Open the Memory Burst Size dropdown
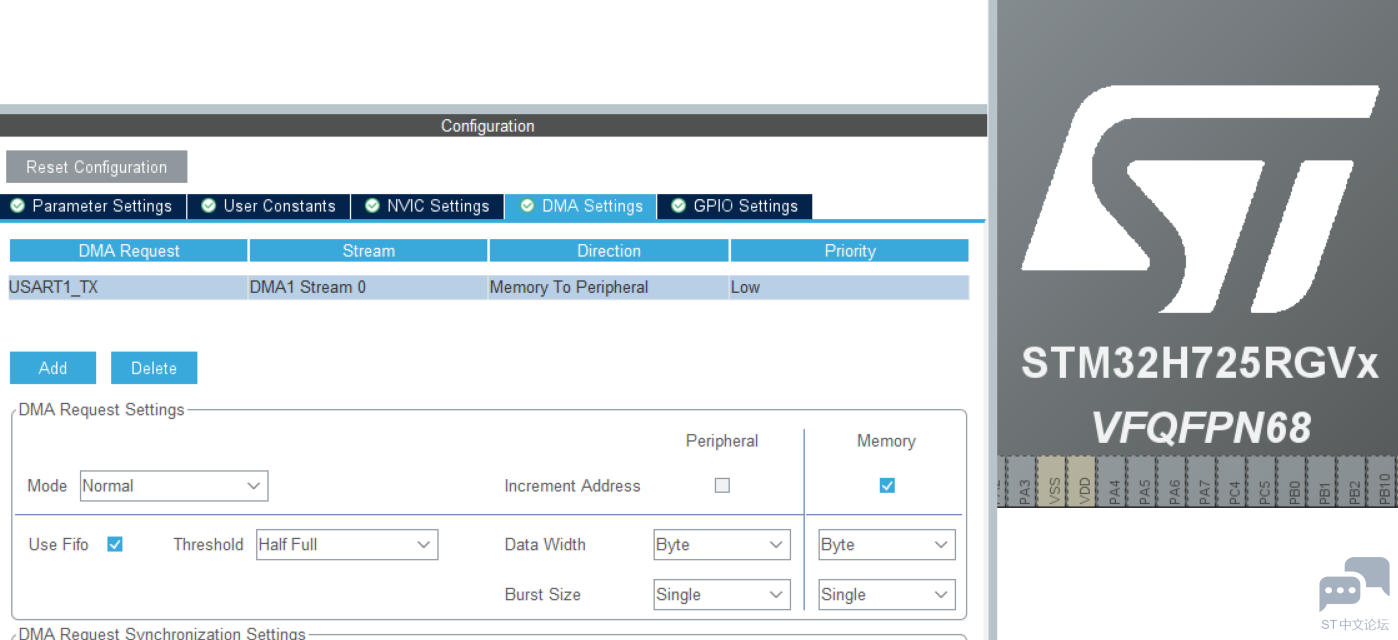The image size is (1398, 640). click(x=887, y=594)
